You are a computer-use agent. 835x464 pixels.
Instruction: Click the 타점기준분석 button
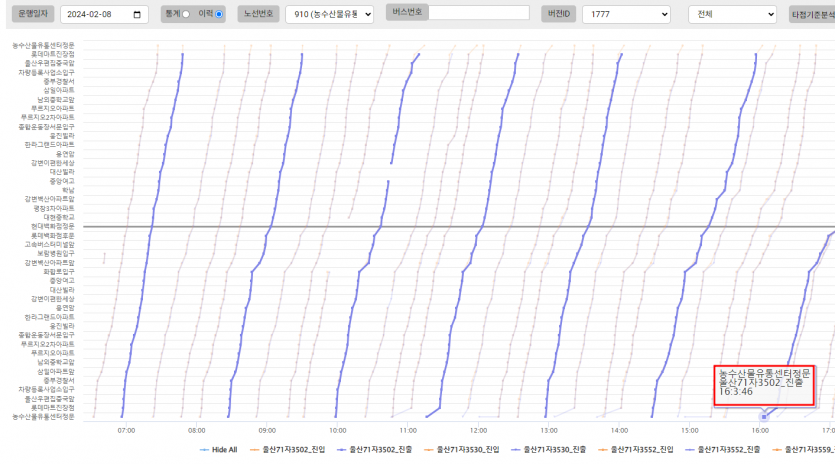click(812, 15)
